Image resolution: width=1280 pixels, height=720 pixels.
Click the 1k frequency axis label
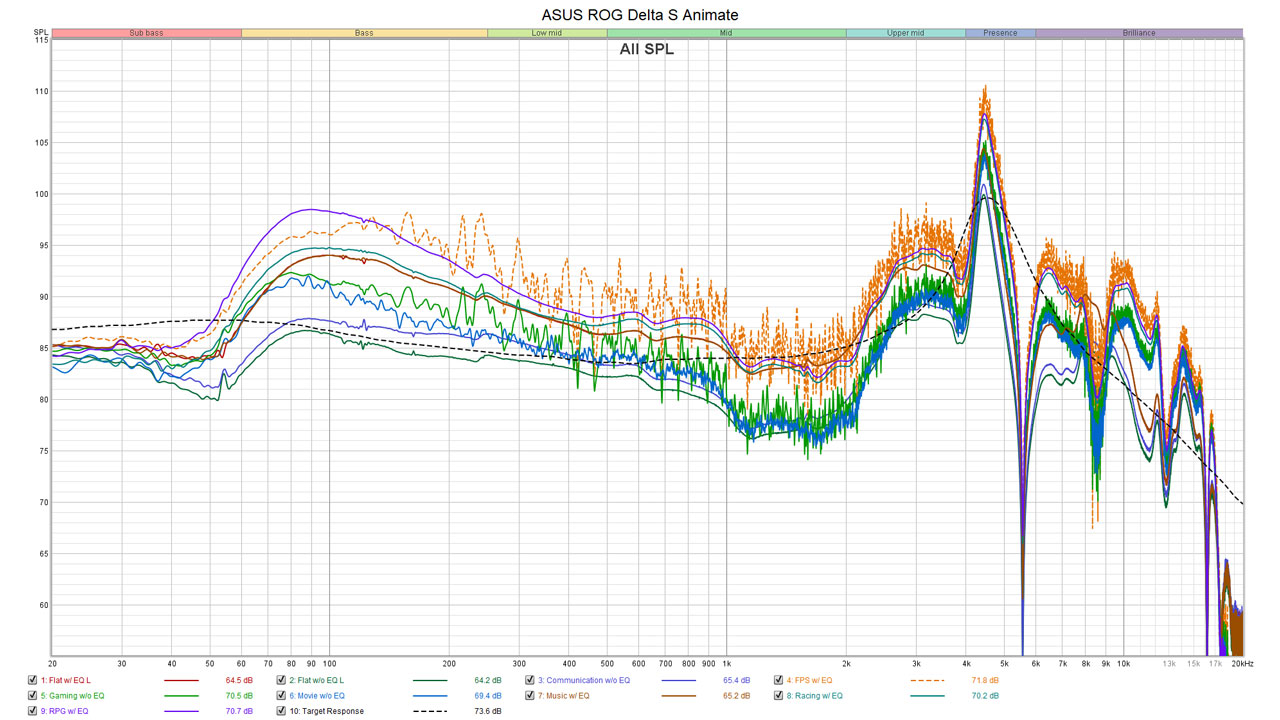tap(727, 664)
